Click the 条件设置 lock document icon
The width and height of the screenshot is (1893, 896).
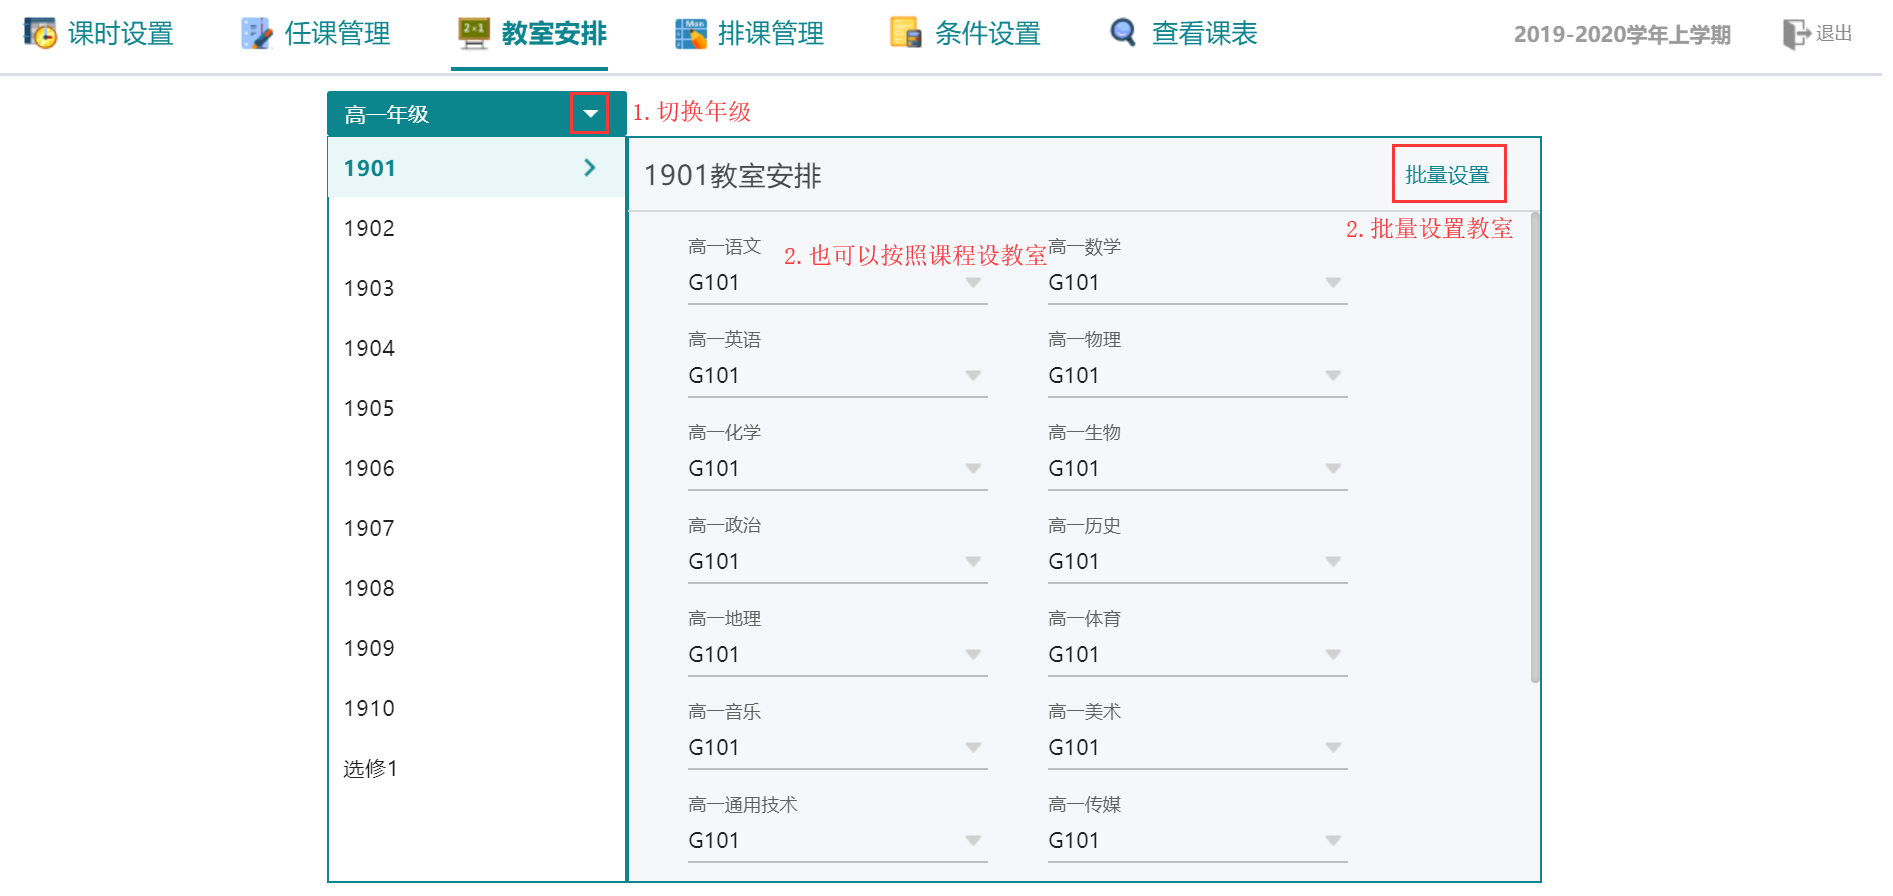click(907, 33)
